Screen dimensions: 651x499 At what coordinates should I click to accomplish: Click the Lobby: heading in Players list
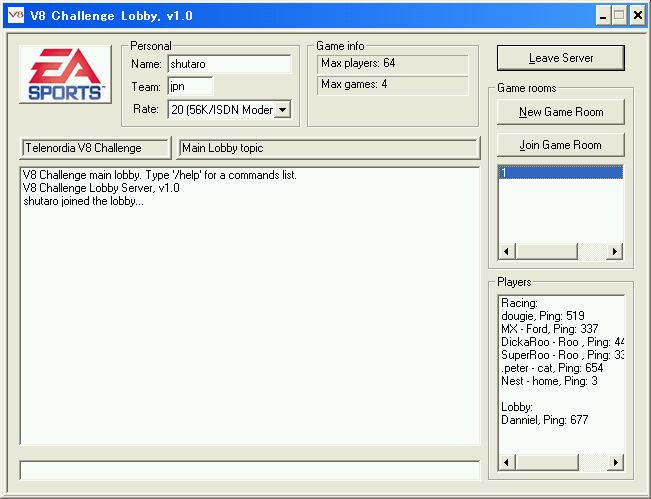coord(516,407)
